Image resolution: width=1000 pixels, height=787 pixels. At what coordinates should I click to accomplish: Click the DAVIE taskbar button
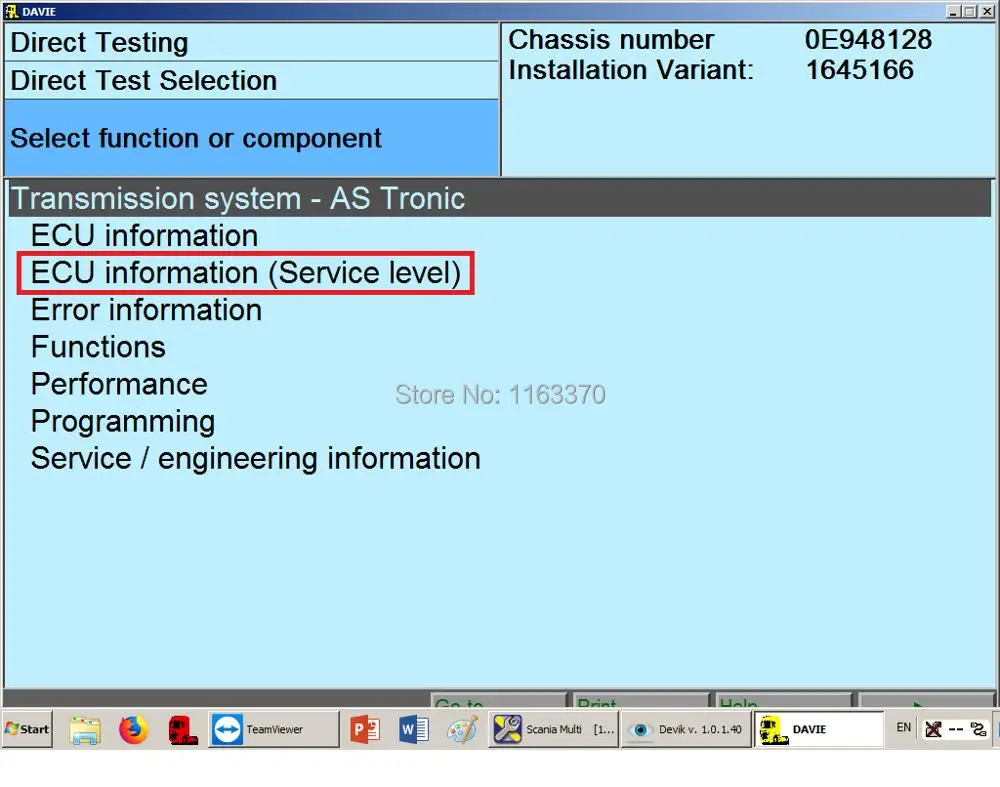pyautogui.click(x=820, y=729)
